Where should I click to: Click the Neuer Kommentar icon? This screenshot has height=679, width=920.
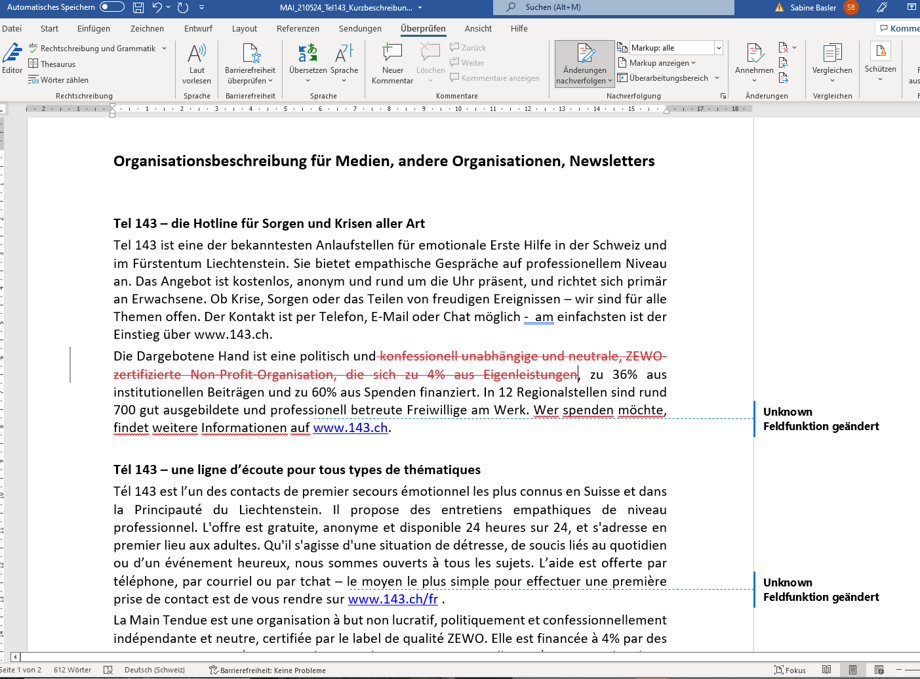click(x=392, y=54)
